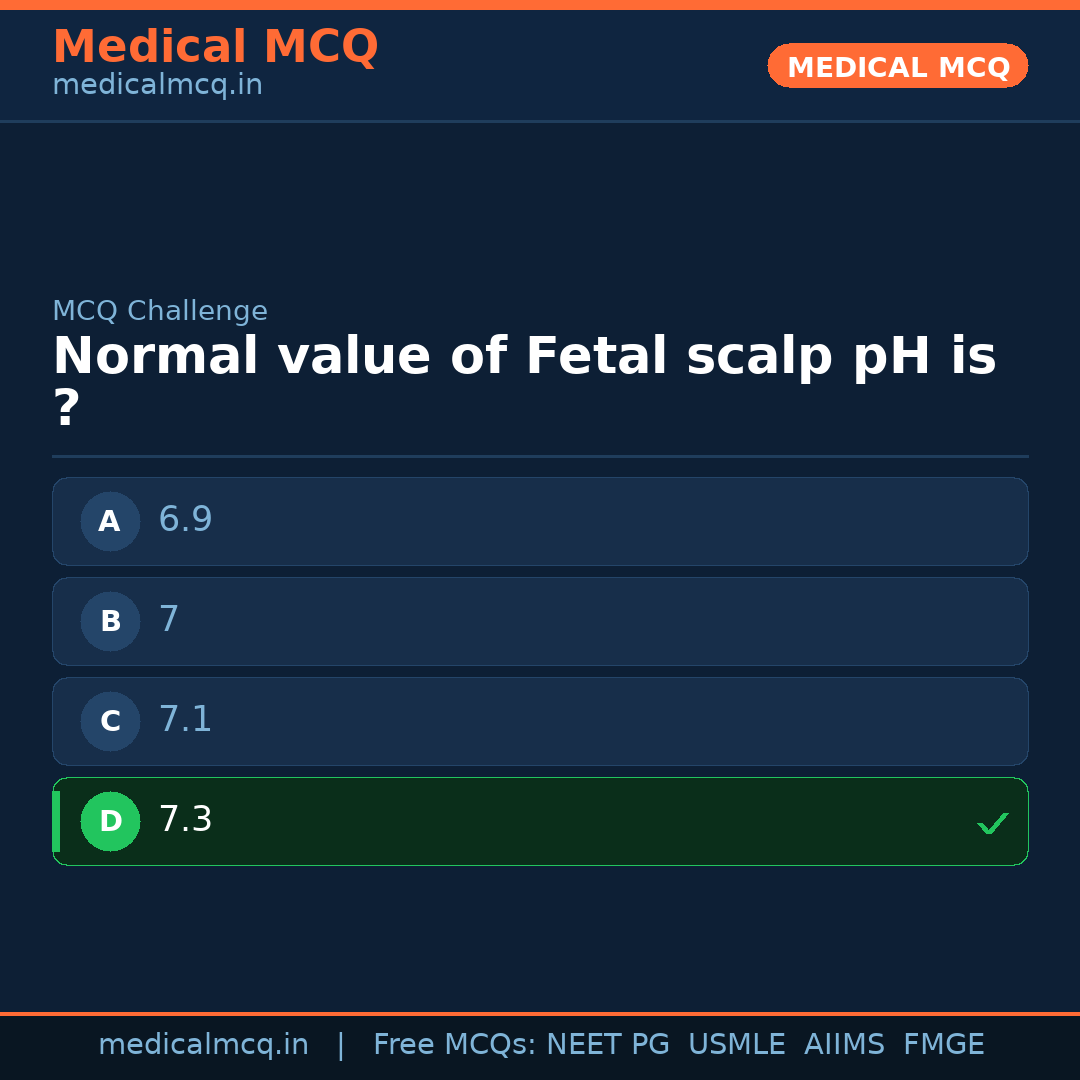
Task: Select the circular B badge icon
Action: [x=110, y=621]
